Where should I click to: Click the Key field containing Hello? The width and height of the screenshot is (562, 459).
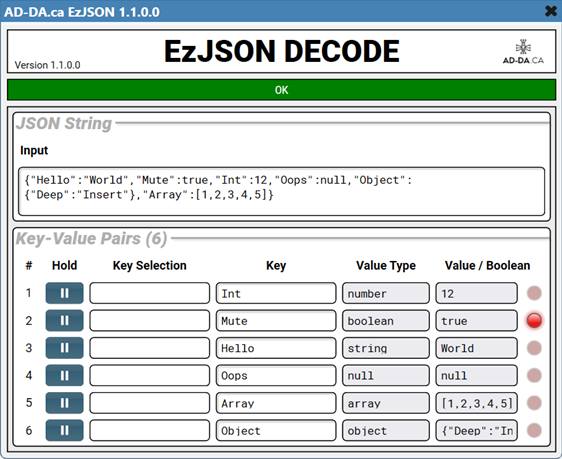pos(276,348)
